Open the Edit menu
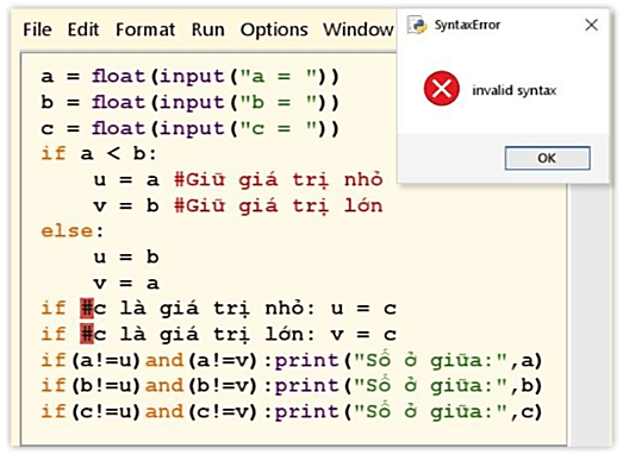The image size is (620, 453). coord(83,29)
